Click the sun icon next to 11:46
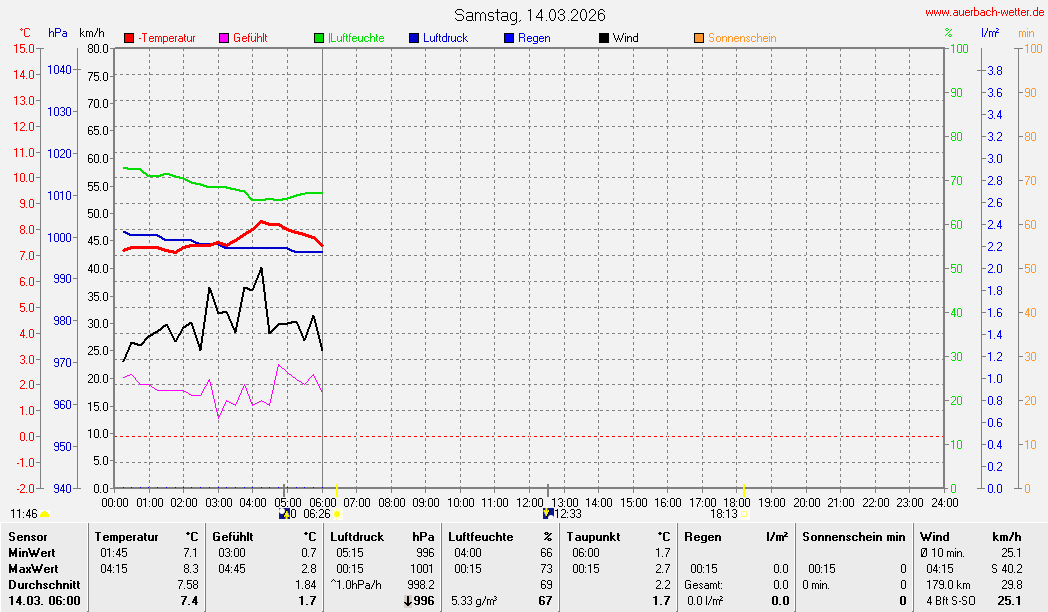1048x612 pixels. (x=44, y=514)
